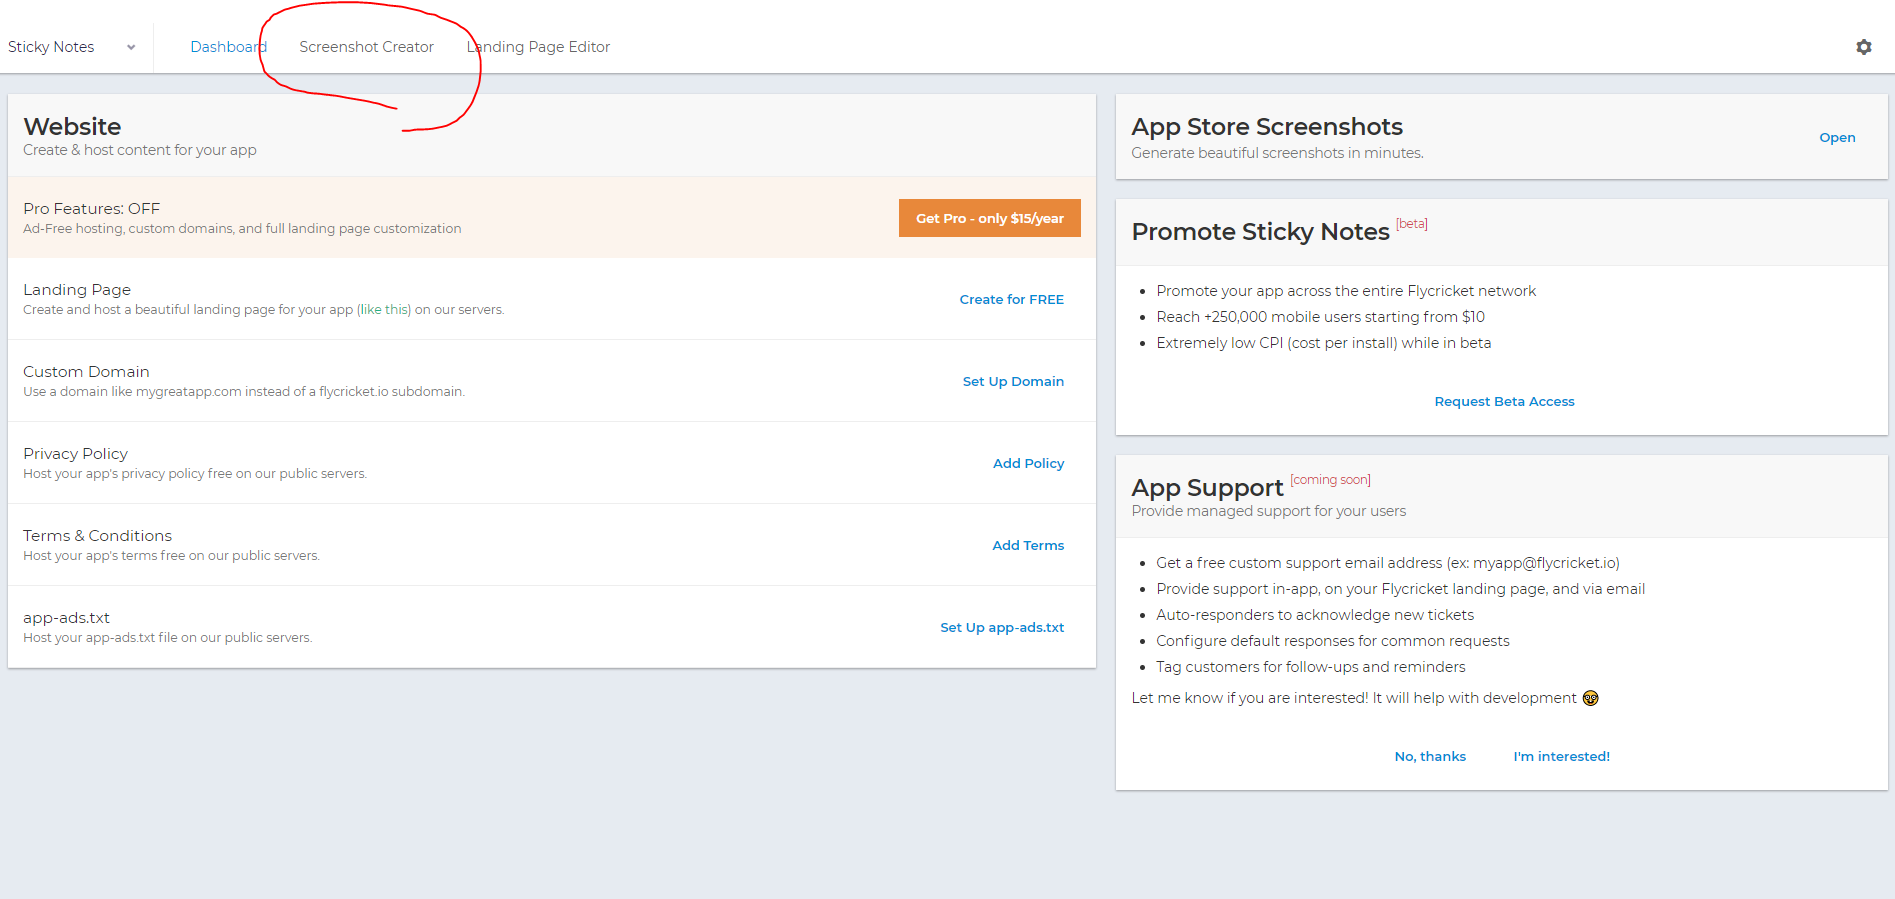
Task: Click 'Reach +250,000 mobile users' bullet
Action: pyautogui.click(x=1320, y=317)
